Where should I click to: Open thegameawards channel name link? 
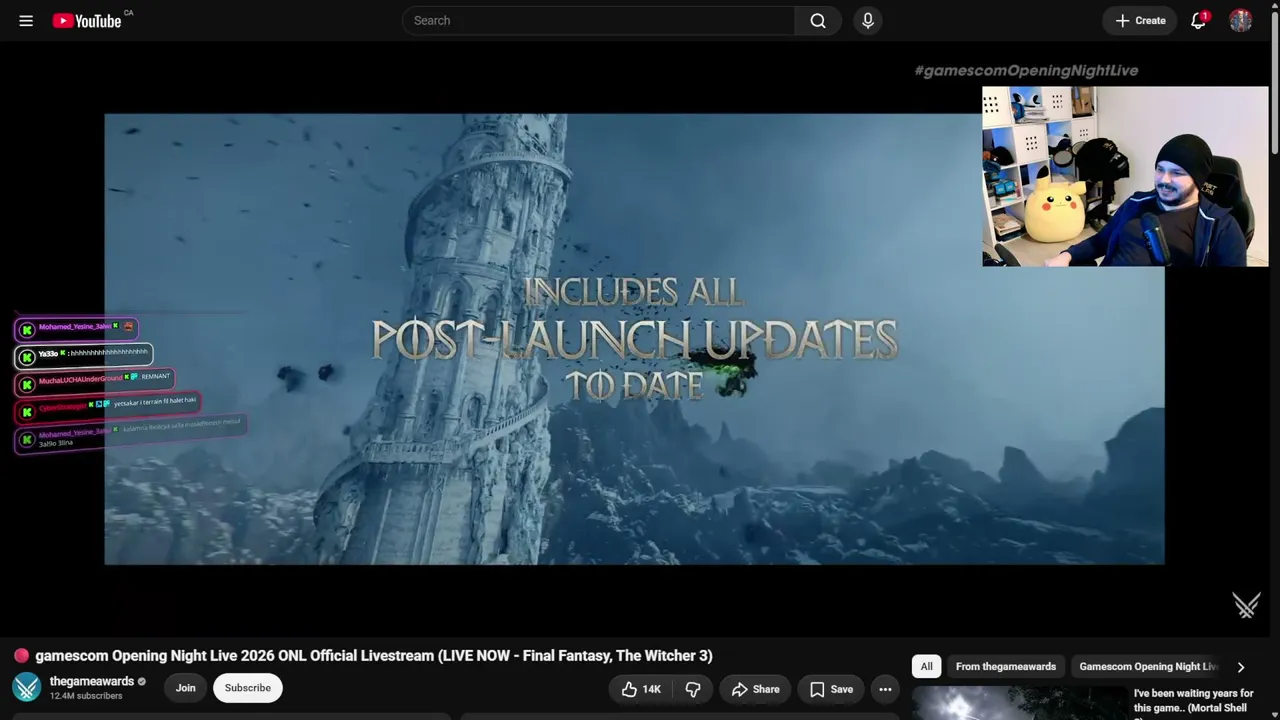92,681
